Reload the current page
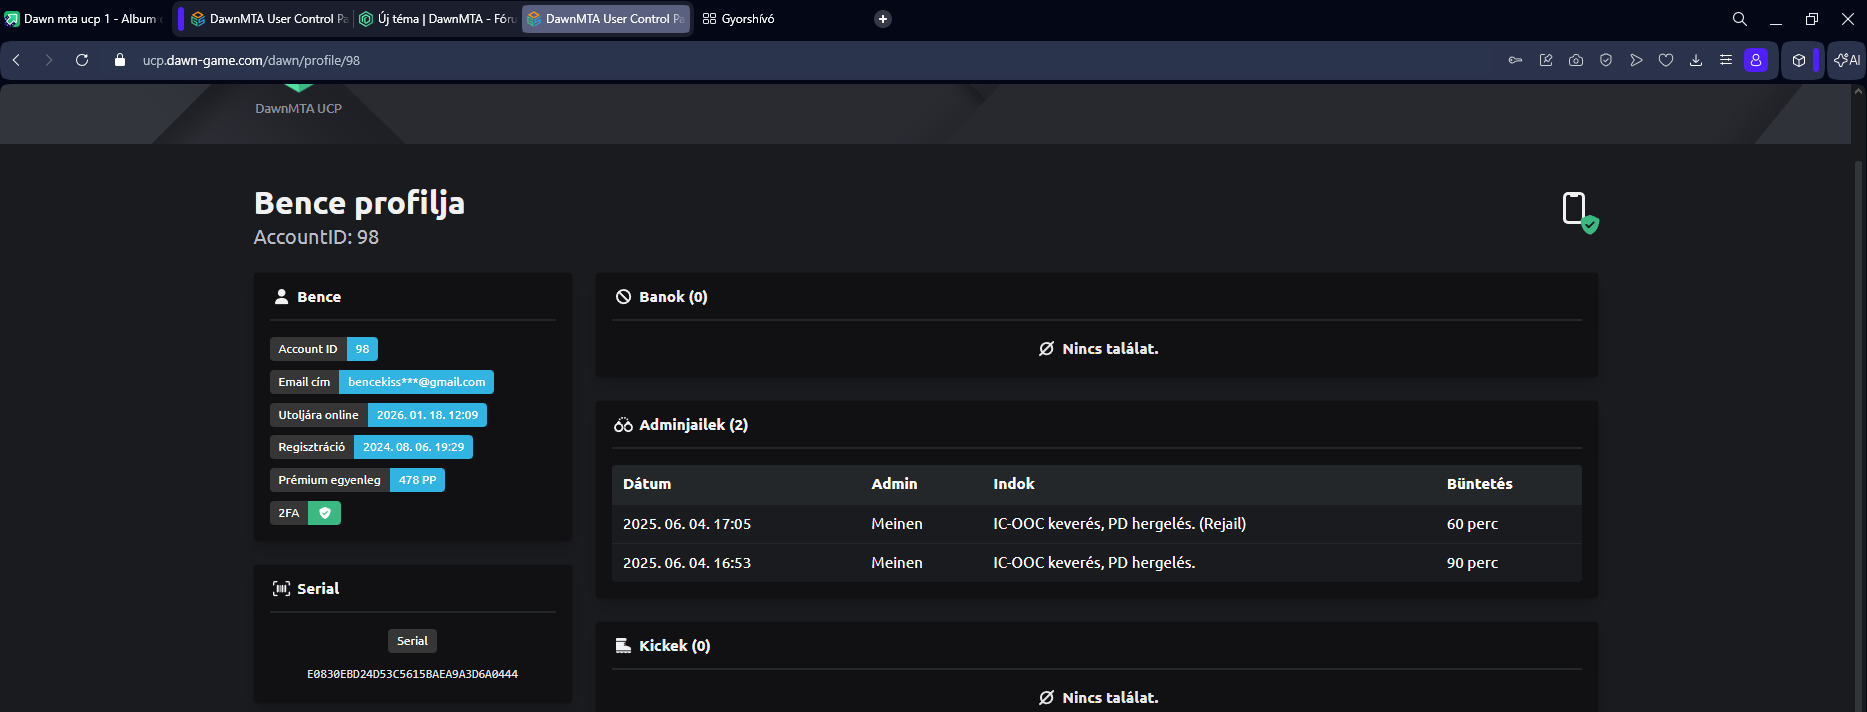The width and height of the screenshot is (1867, 712). (x=82, y=60)
